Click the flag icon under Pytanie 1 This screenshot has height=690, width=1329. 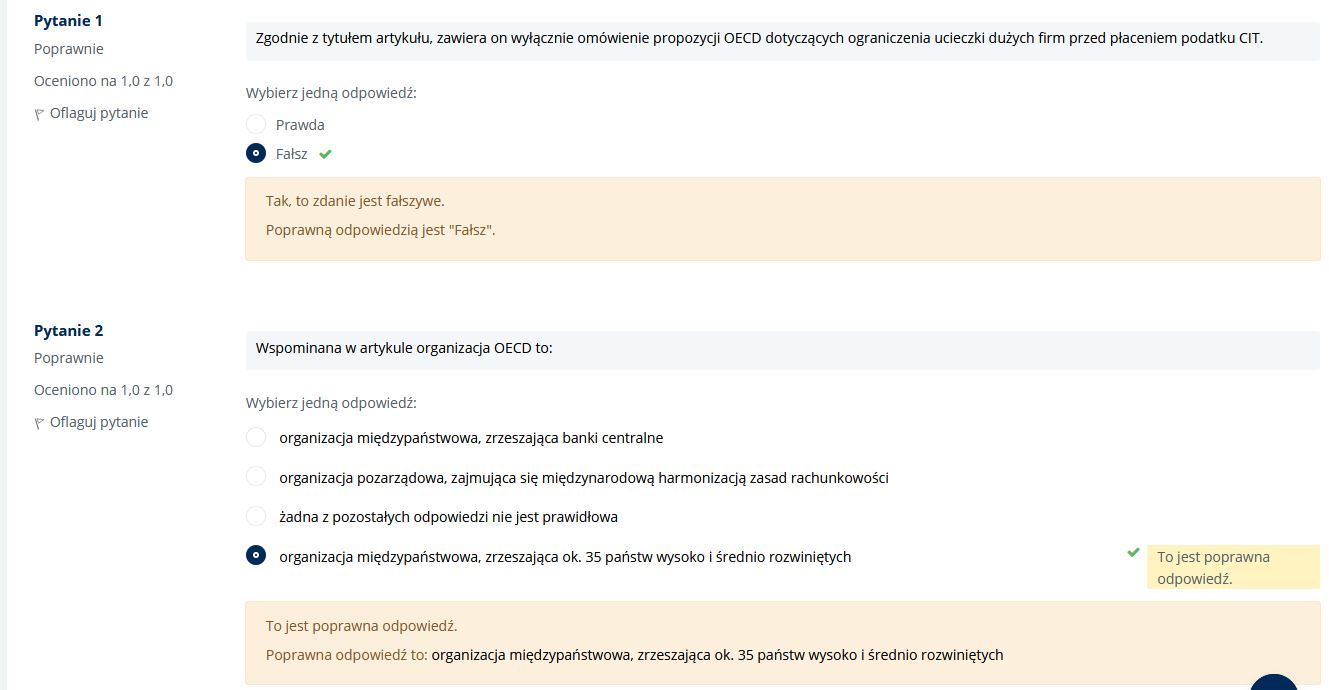tap(39, 114)
